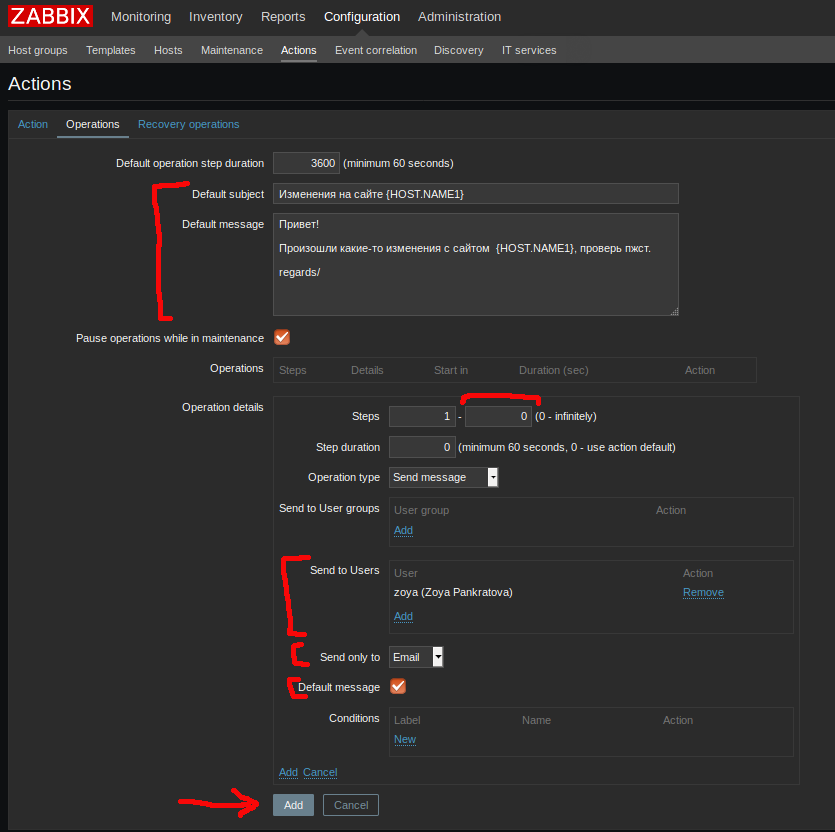835x832 pixels.
Task: Switch to the Action tab
Action: point(32,124)
